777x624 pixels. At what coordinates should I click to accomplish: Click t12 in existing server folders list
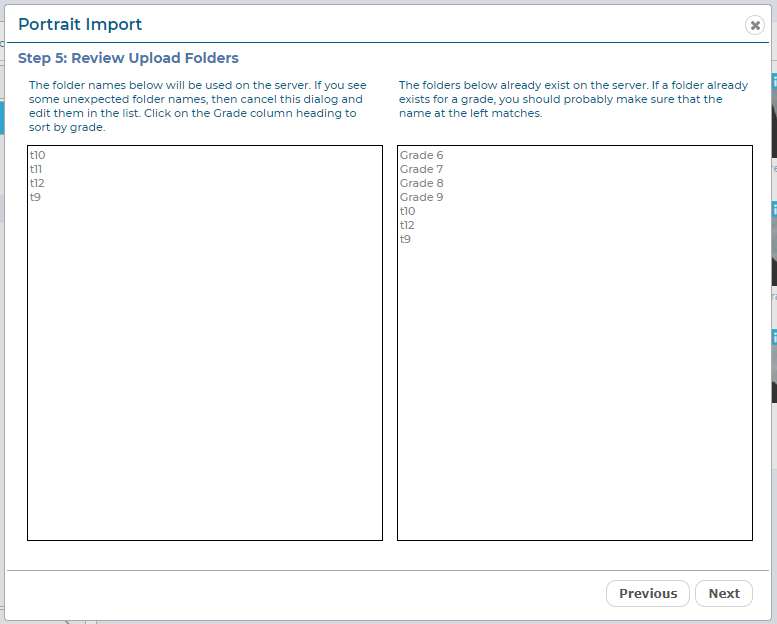pyautogui.click(x=407, y=225)
